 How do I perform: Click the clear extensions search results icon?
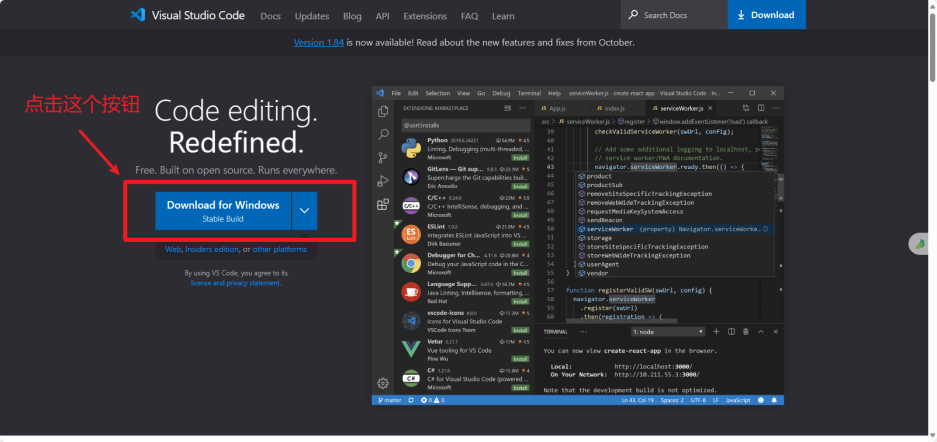pyautogui.click(x=508, y=108)
